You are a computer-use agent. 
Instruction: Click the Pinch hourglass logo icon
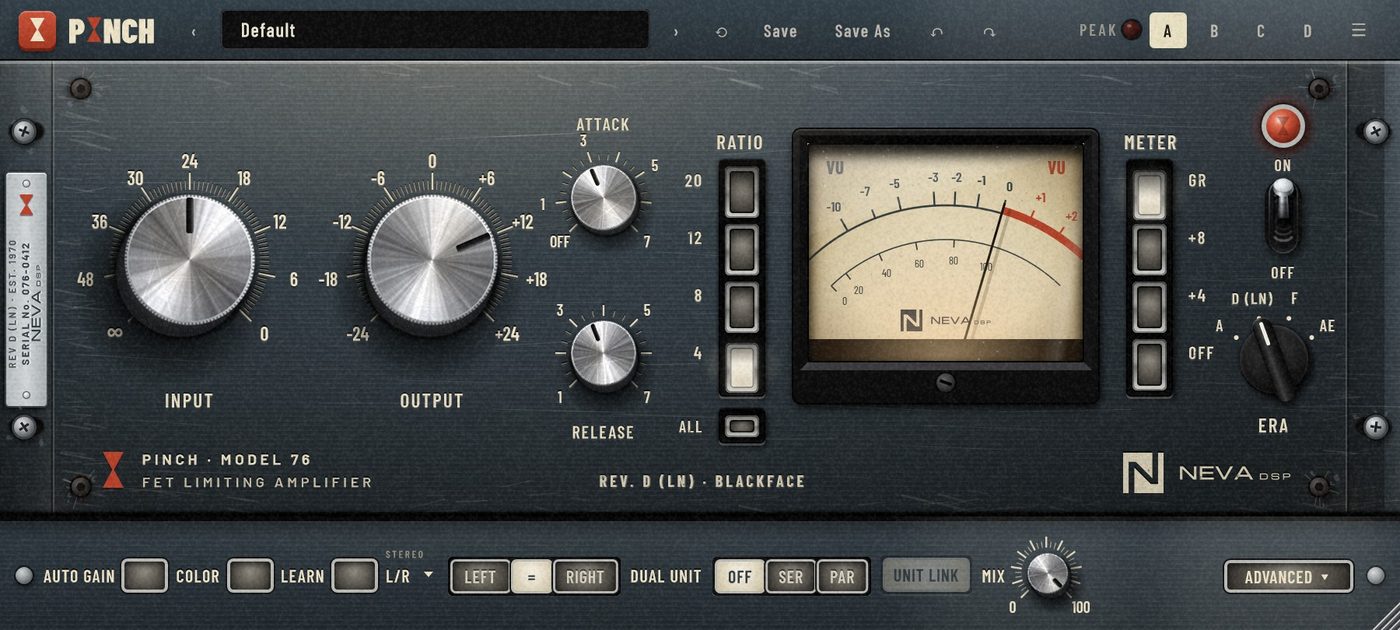pyautogui.click(x=38, y=31)
